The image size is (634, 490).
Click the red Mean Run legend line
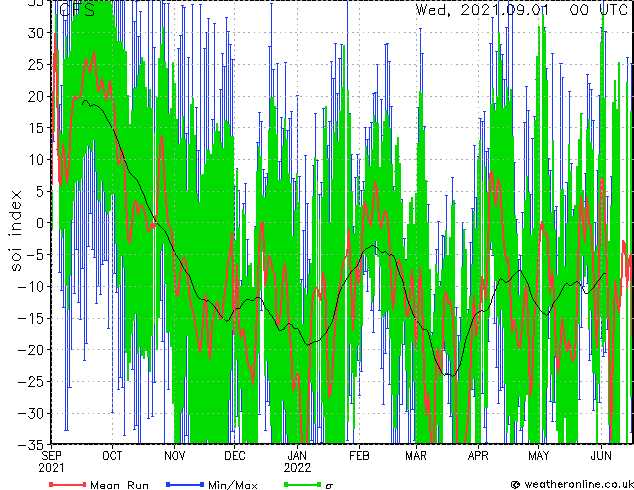[x=68, y=484]
